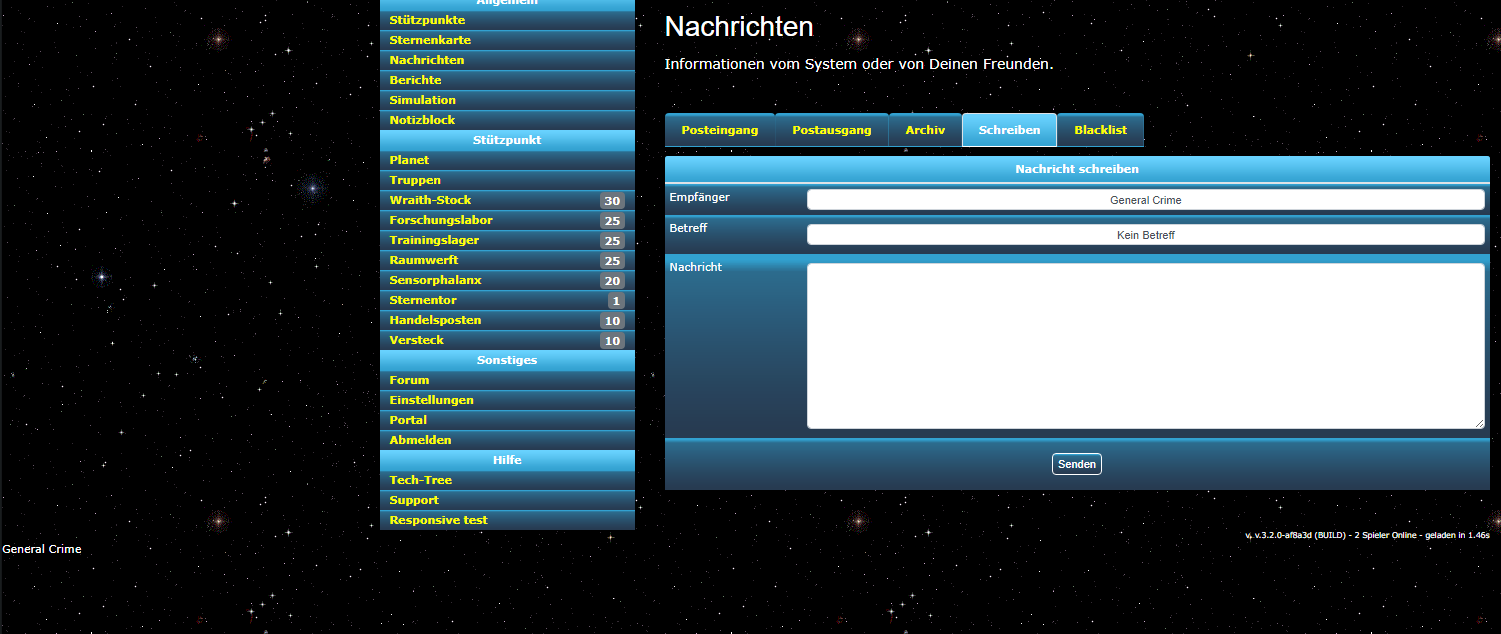This screenshot has width=1501, height=634.
Task: Navigate to Raumwerft
Action: pos(424,260)
